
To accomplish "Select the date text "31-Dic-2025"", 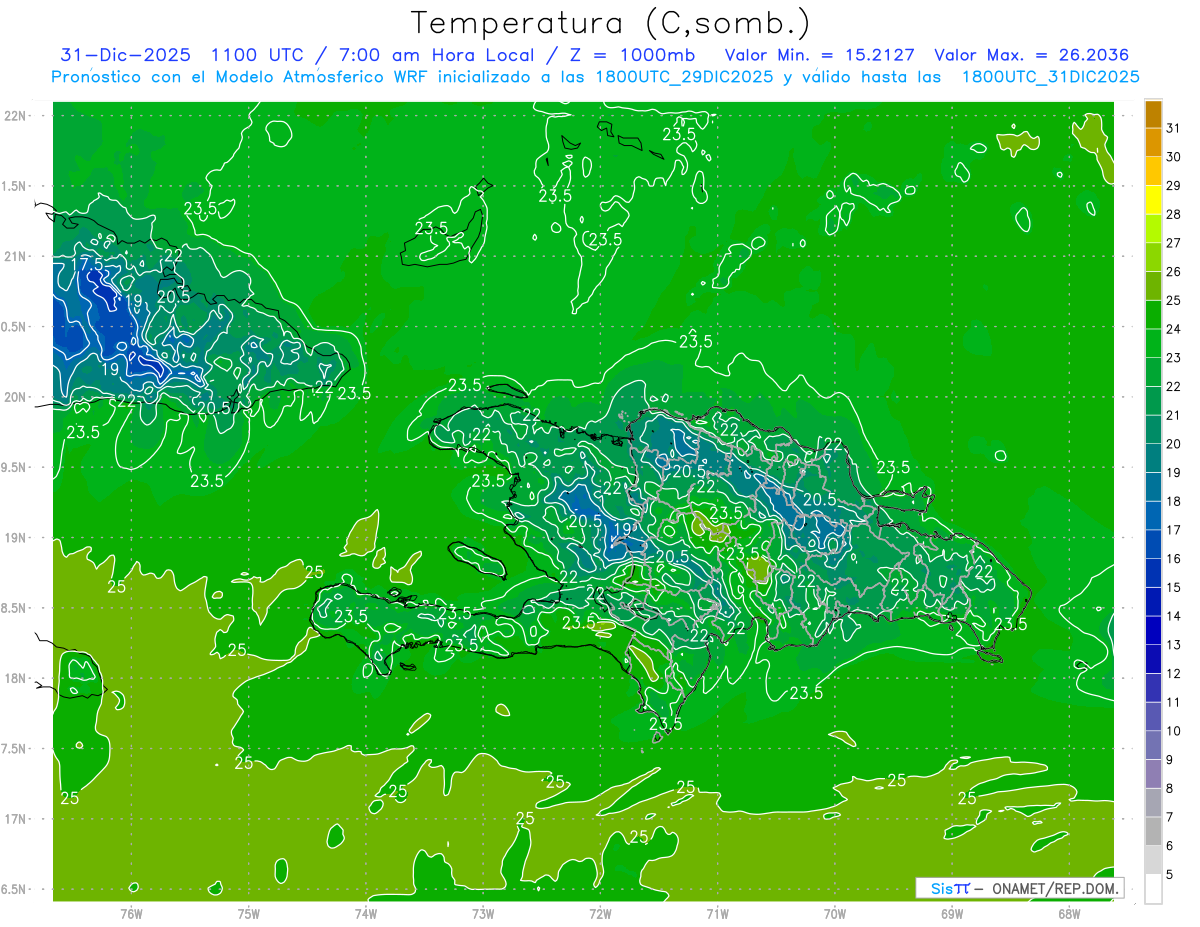I will point(126,55).
